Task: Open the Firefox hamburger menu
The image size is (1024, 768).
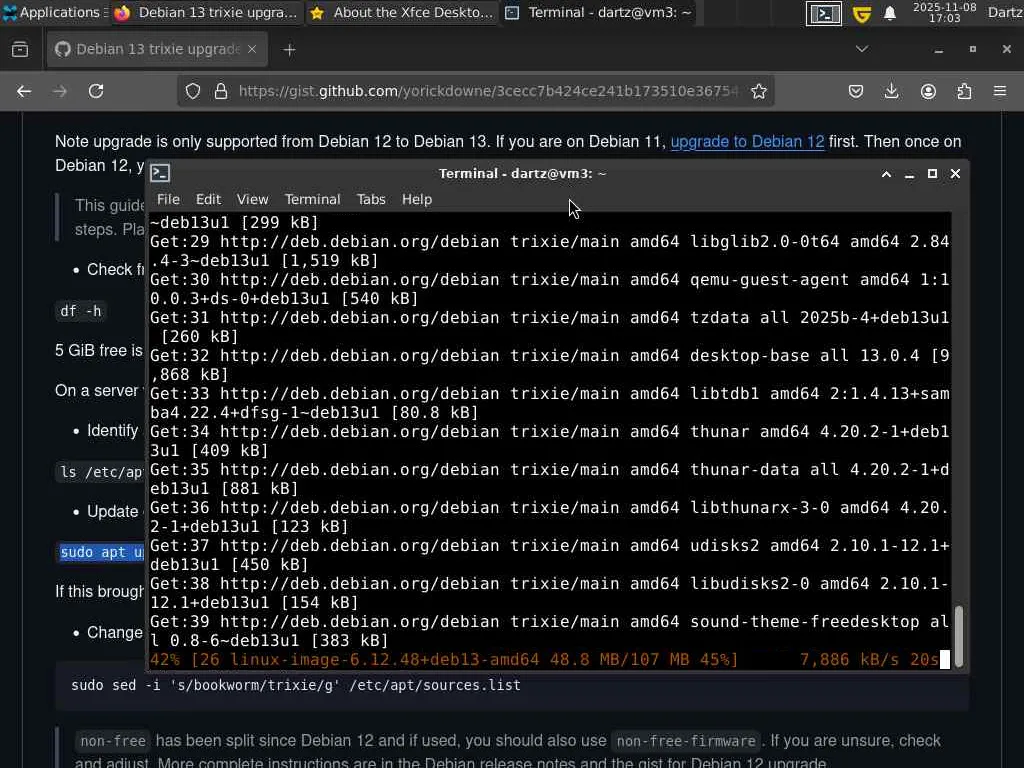Action: (1000, 91)
